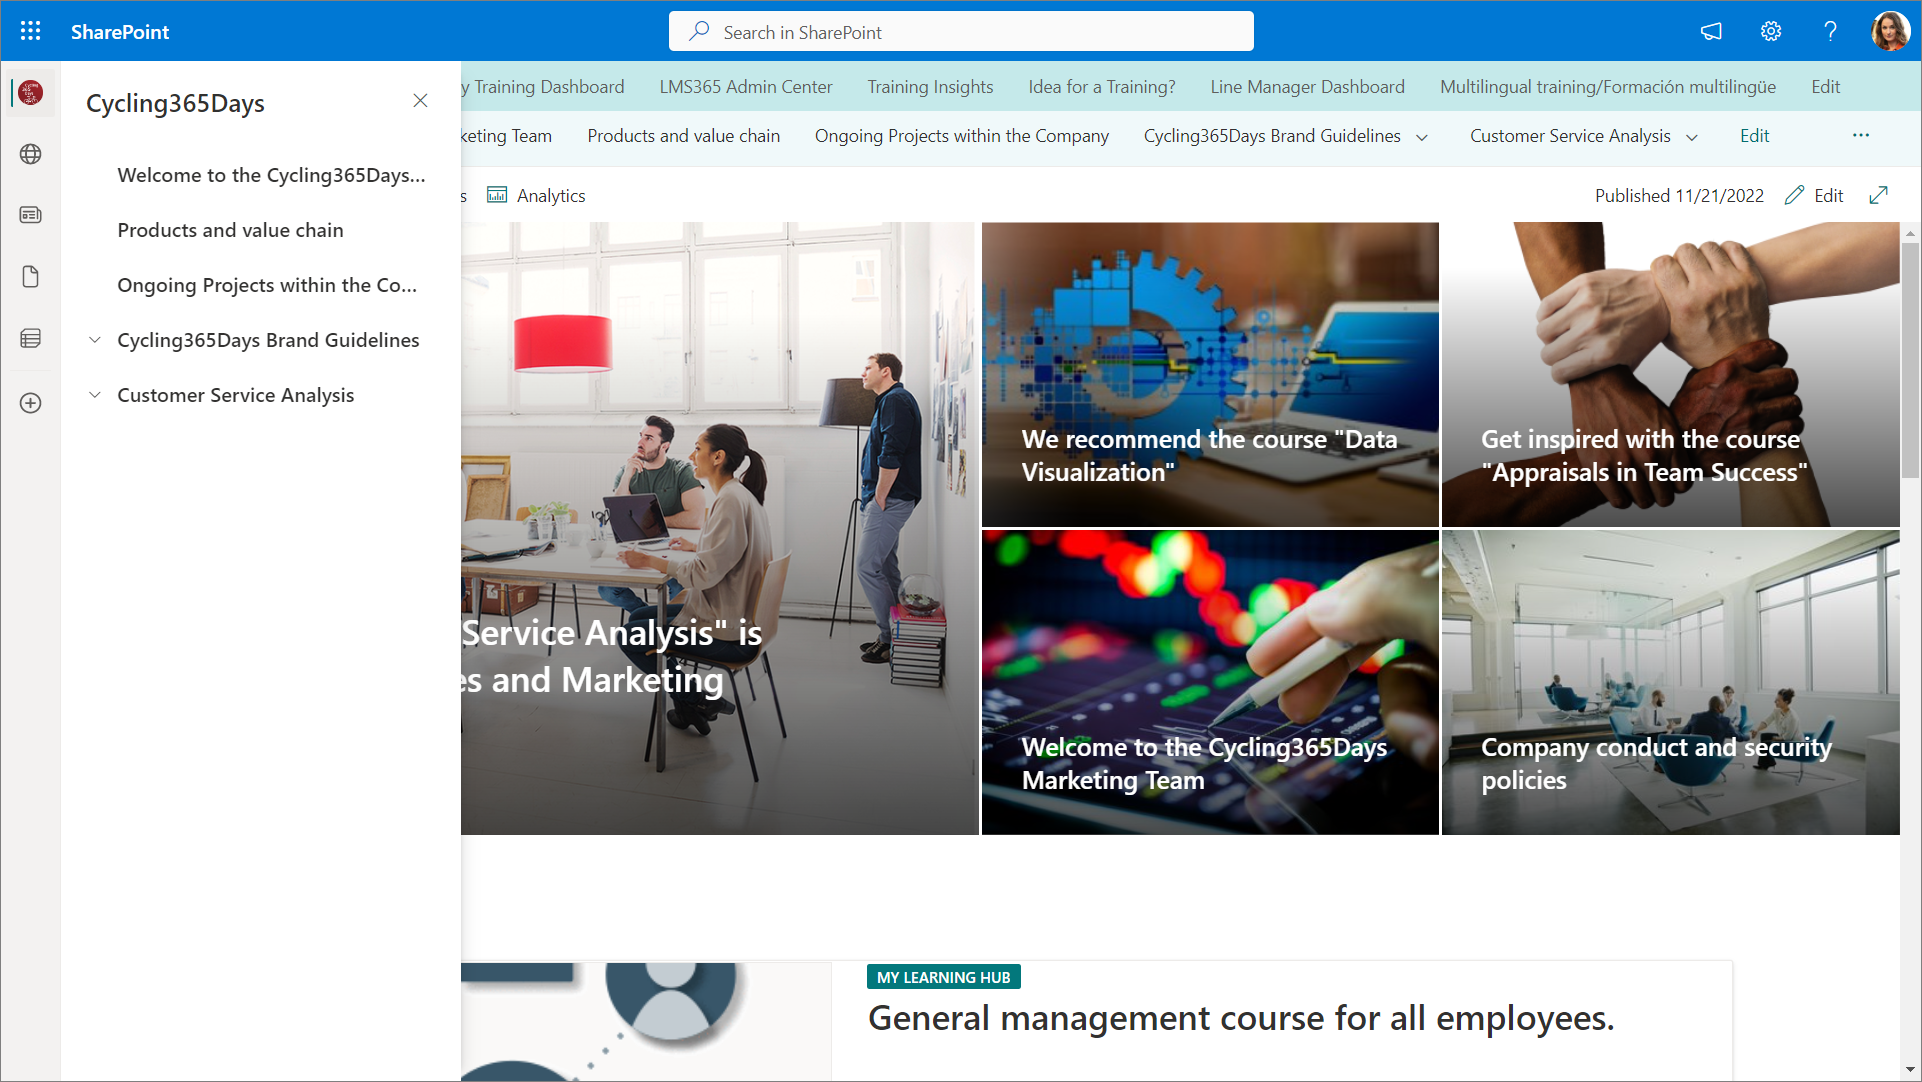
Task: Open the news icon in left rail
Action: tap(30, 215)
